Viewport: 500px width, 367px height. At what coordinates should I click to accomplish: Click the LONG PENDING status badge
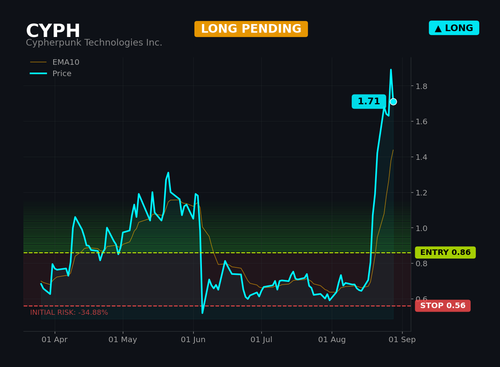pyautogui.click(x=251, y=29)
